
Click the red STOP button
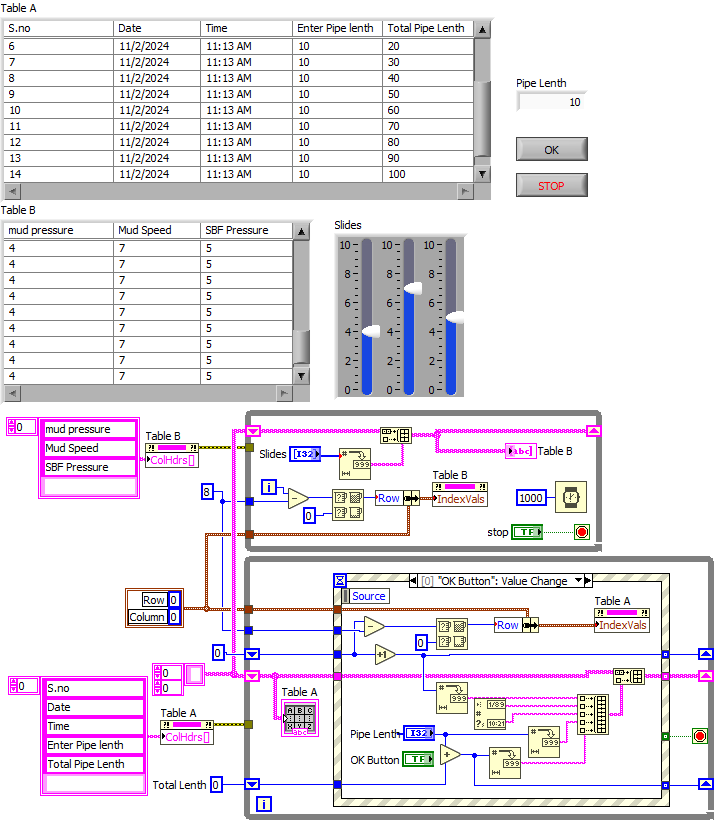click(x=551, y=185)
